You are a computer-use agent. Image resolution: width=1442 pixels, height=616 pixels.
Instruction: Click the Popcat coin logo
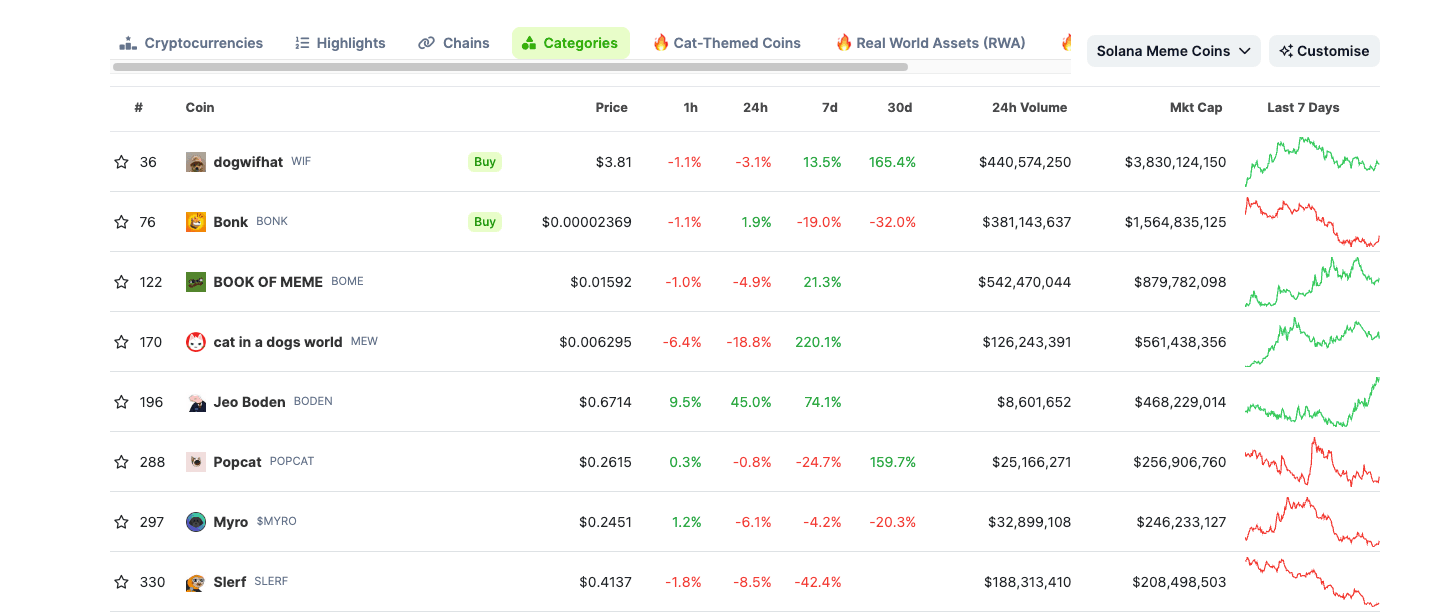[x=196, y=462]
